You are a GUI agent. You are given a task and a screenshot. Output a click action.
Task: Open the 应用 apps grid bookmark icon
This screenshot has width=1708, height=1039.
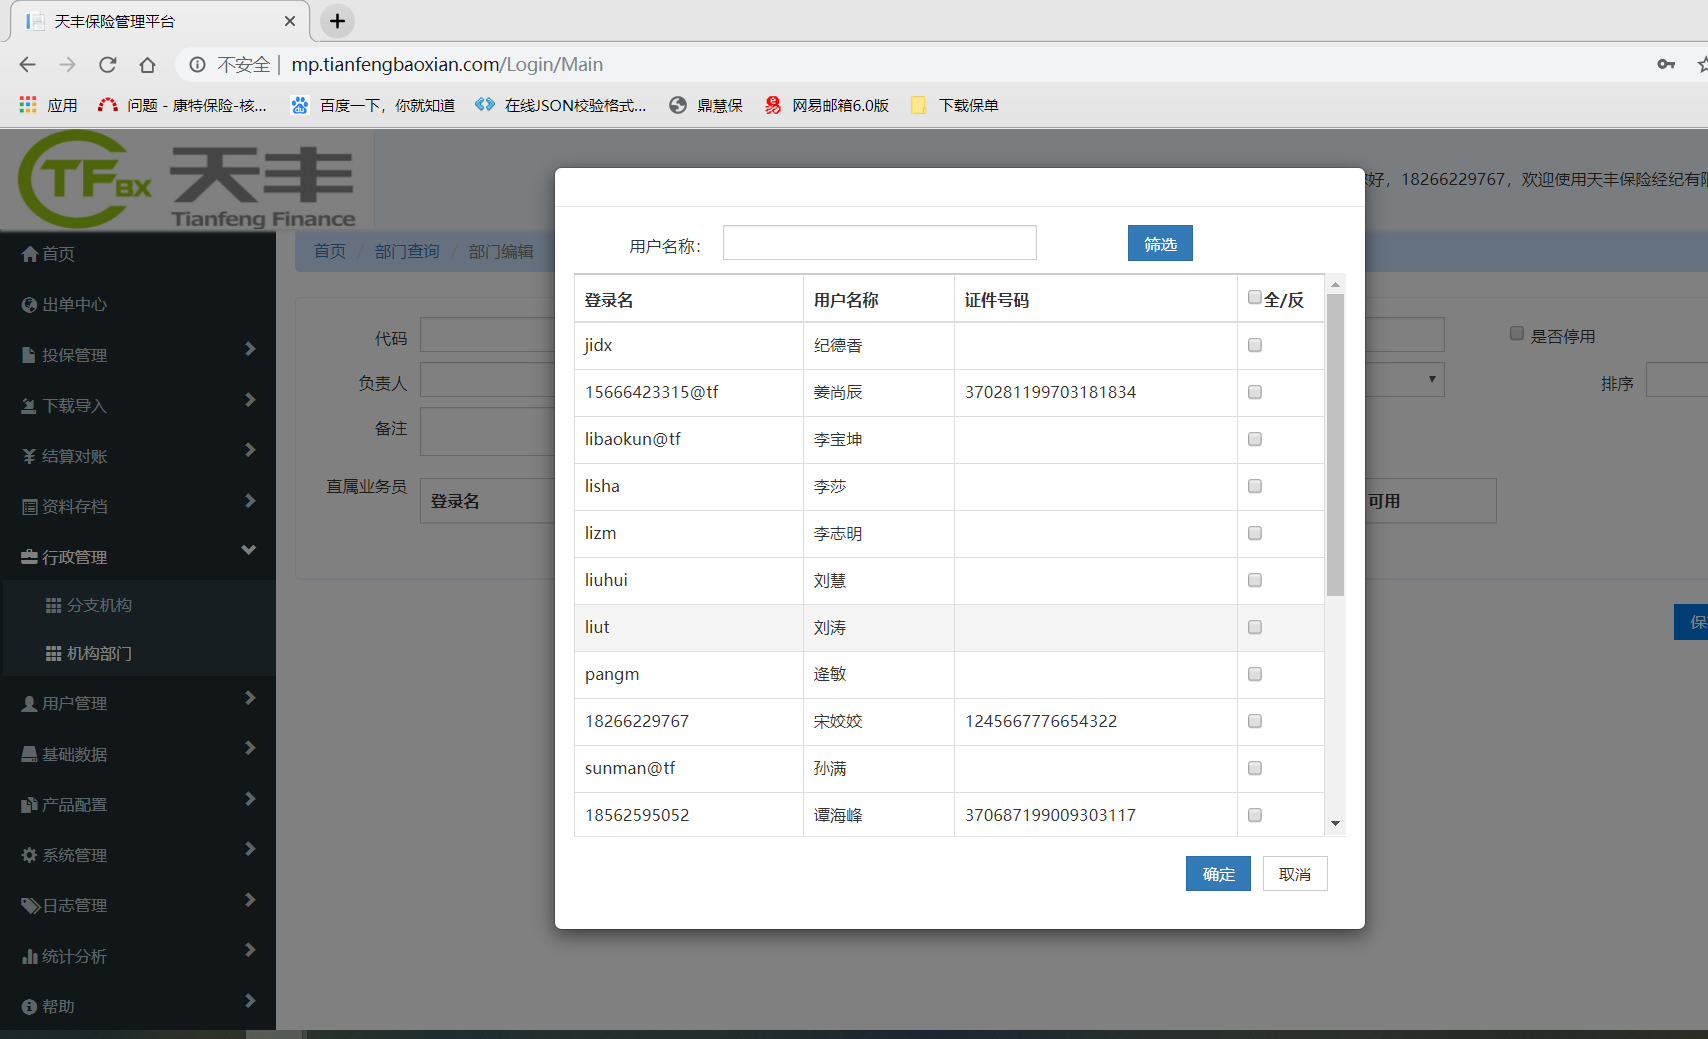click(28, 105)
